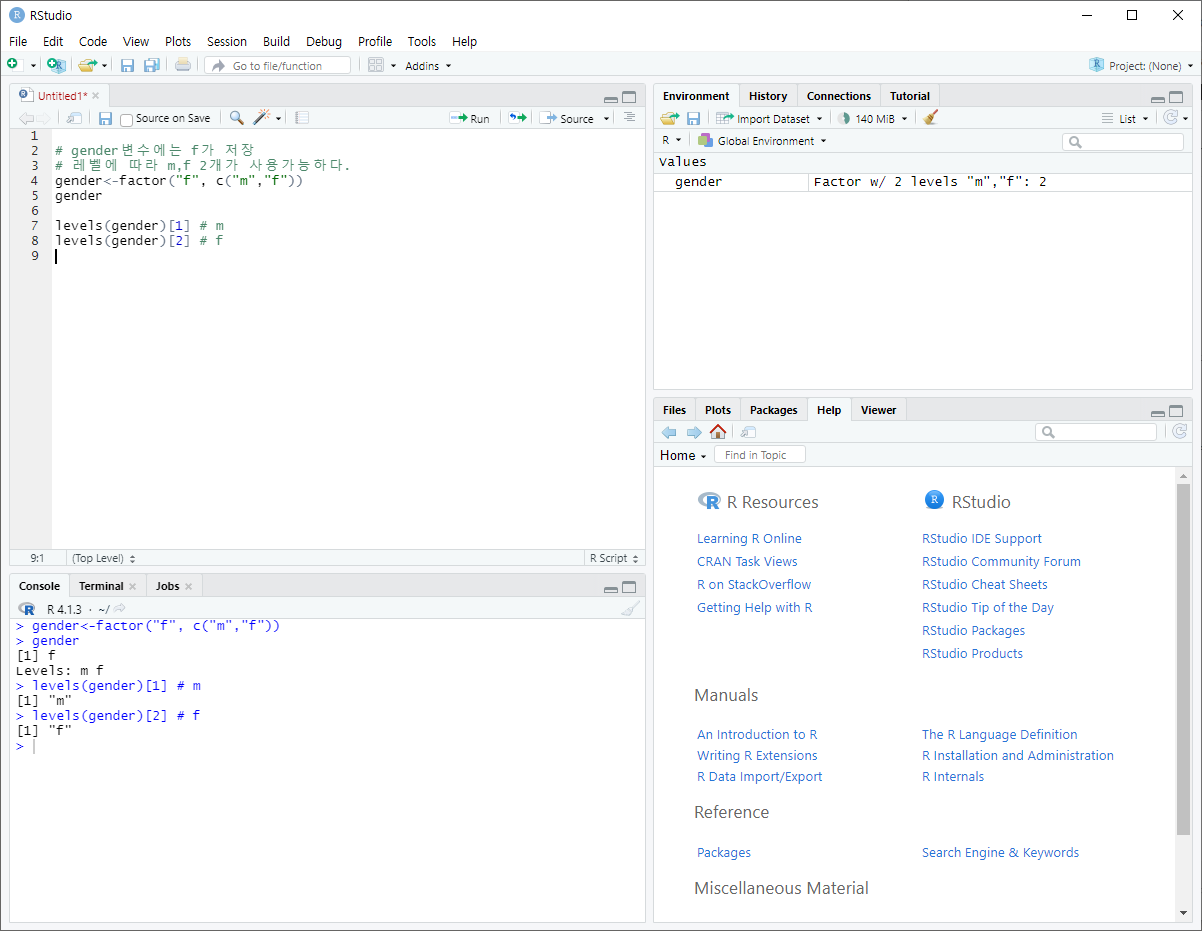Clear environment objects with the broom icon

point(931,118)
